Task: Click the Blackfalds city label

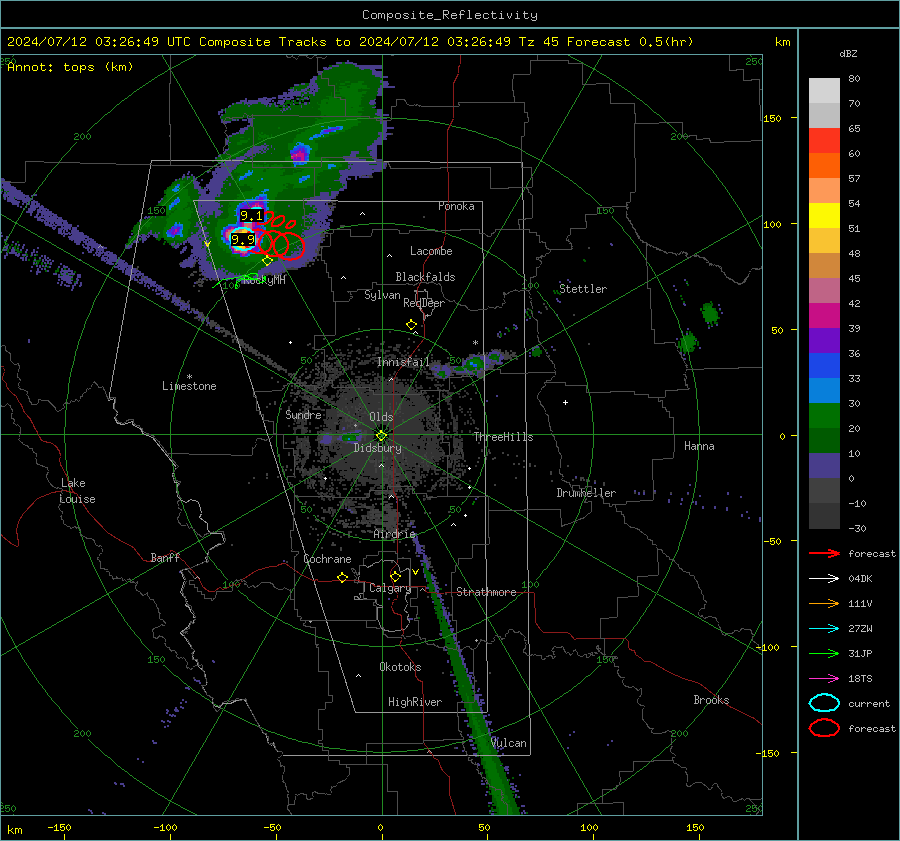Action: tap(425, 277)
